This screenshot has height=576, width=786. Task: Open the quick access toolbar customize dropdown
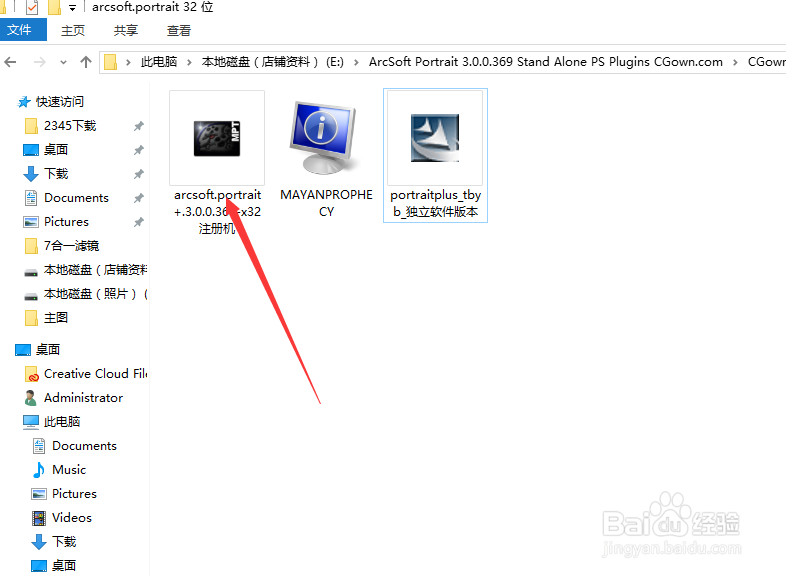tap(72, 8)
